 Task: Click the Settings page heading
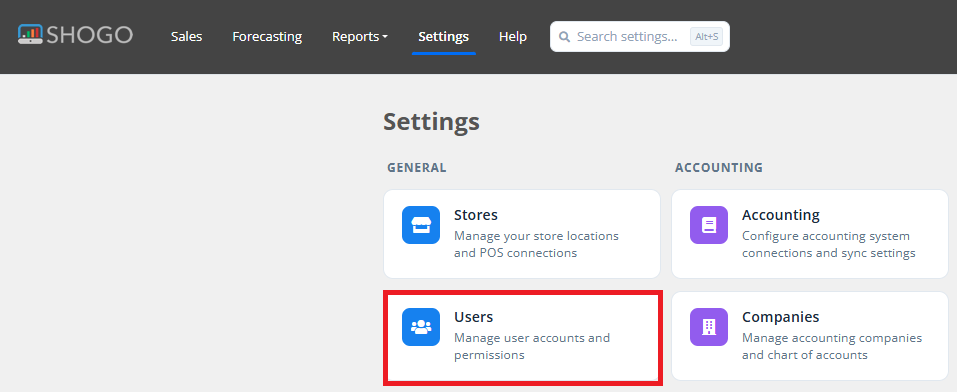[x=431, y=122]
